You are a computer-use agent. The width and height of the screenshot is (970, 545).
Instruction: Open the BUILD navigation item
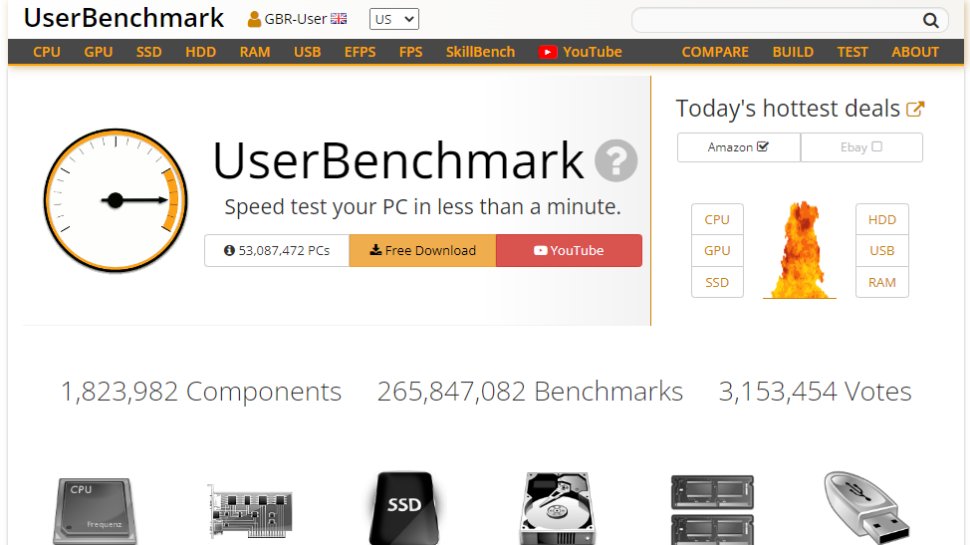pyautogui.click(x=792, y=52)
